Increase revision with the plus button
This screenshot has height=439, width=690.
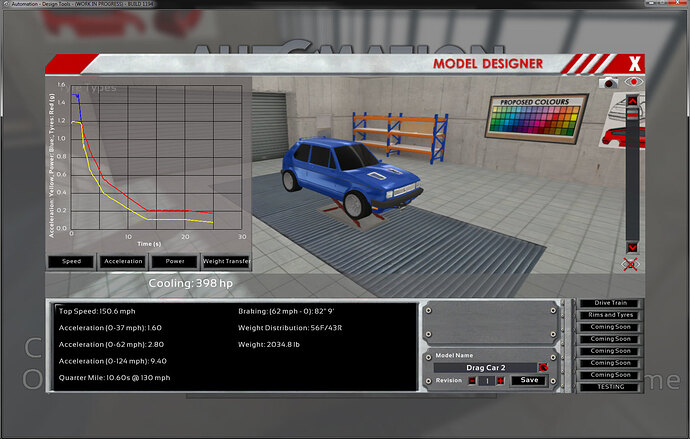tap(500, 380)
